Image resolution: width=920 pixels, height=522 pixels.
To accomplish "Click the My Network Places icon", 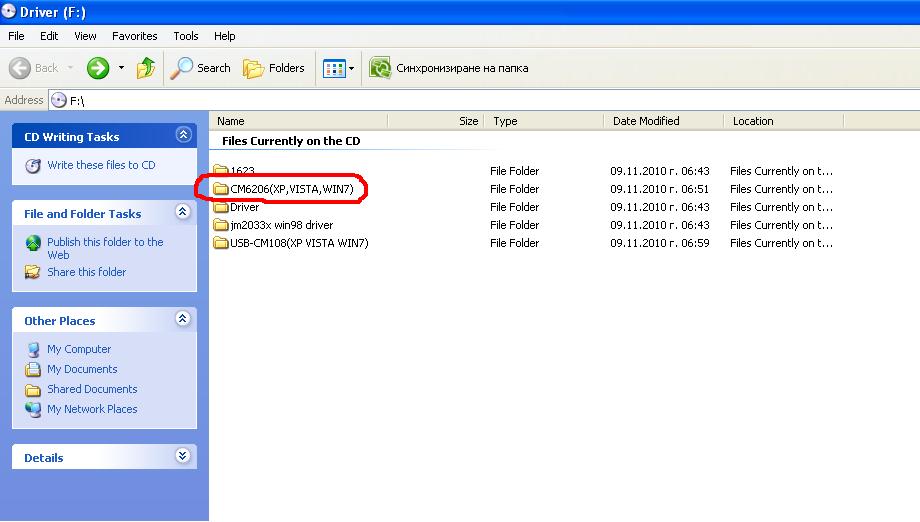I will click(33, 409).
